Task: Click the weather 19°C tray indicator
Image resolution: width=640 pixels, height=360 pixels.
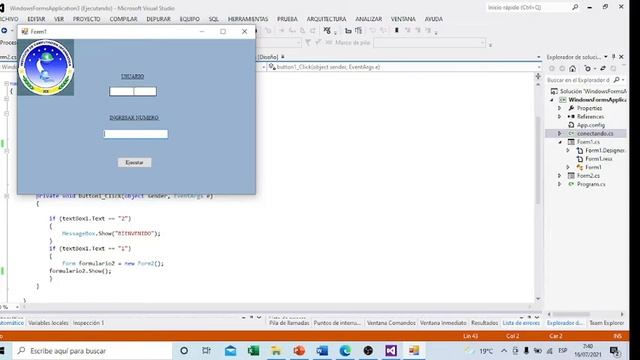Action: click(480, 351)
